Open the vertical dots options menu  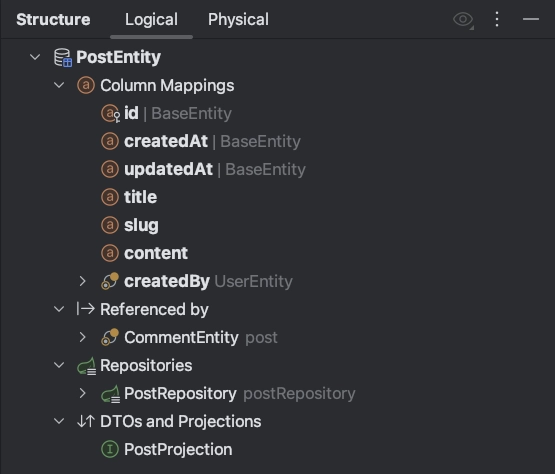(x=497, y=19)
